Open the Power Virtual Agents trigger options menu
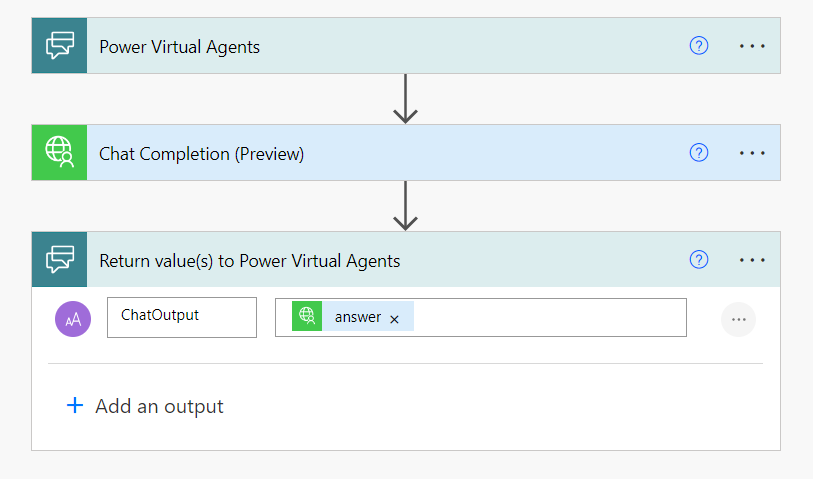The image size is (813, 479). tap(752, 46)
